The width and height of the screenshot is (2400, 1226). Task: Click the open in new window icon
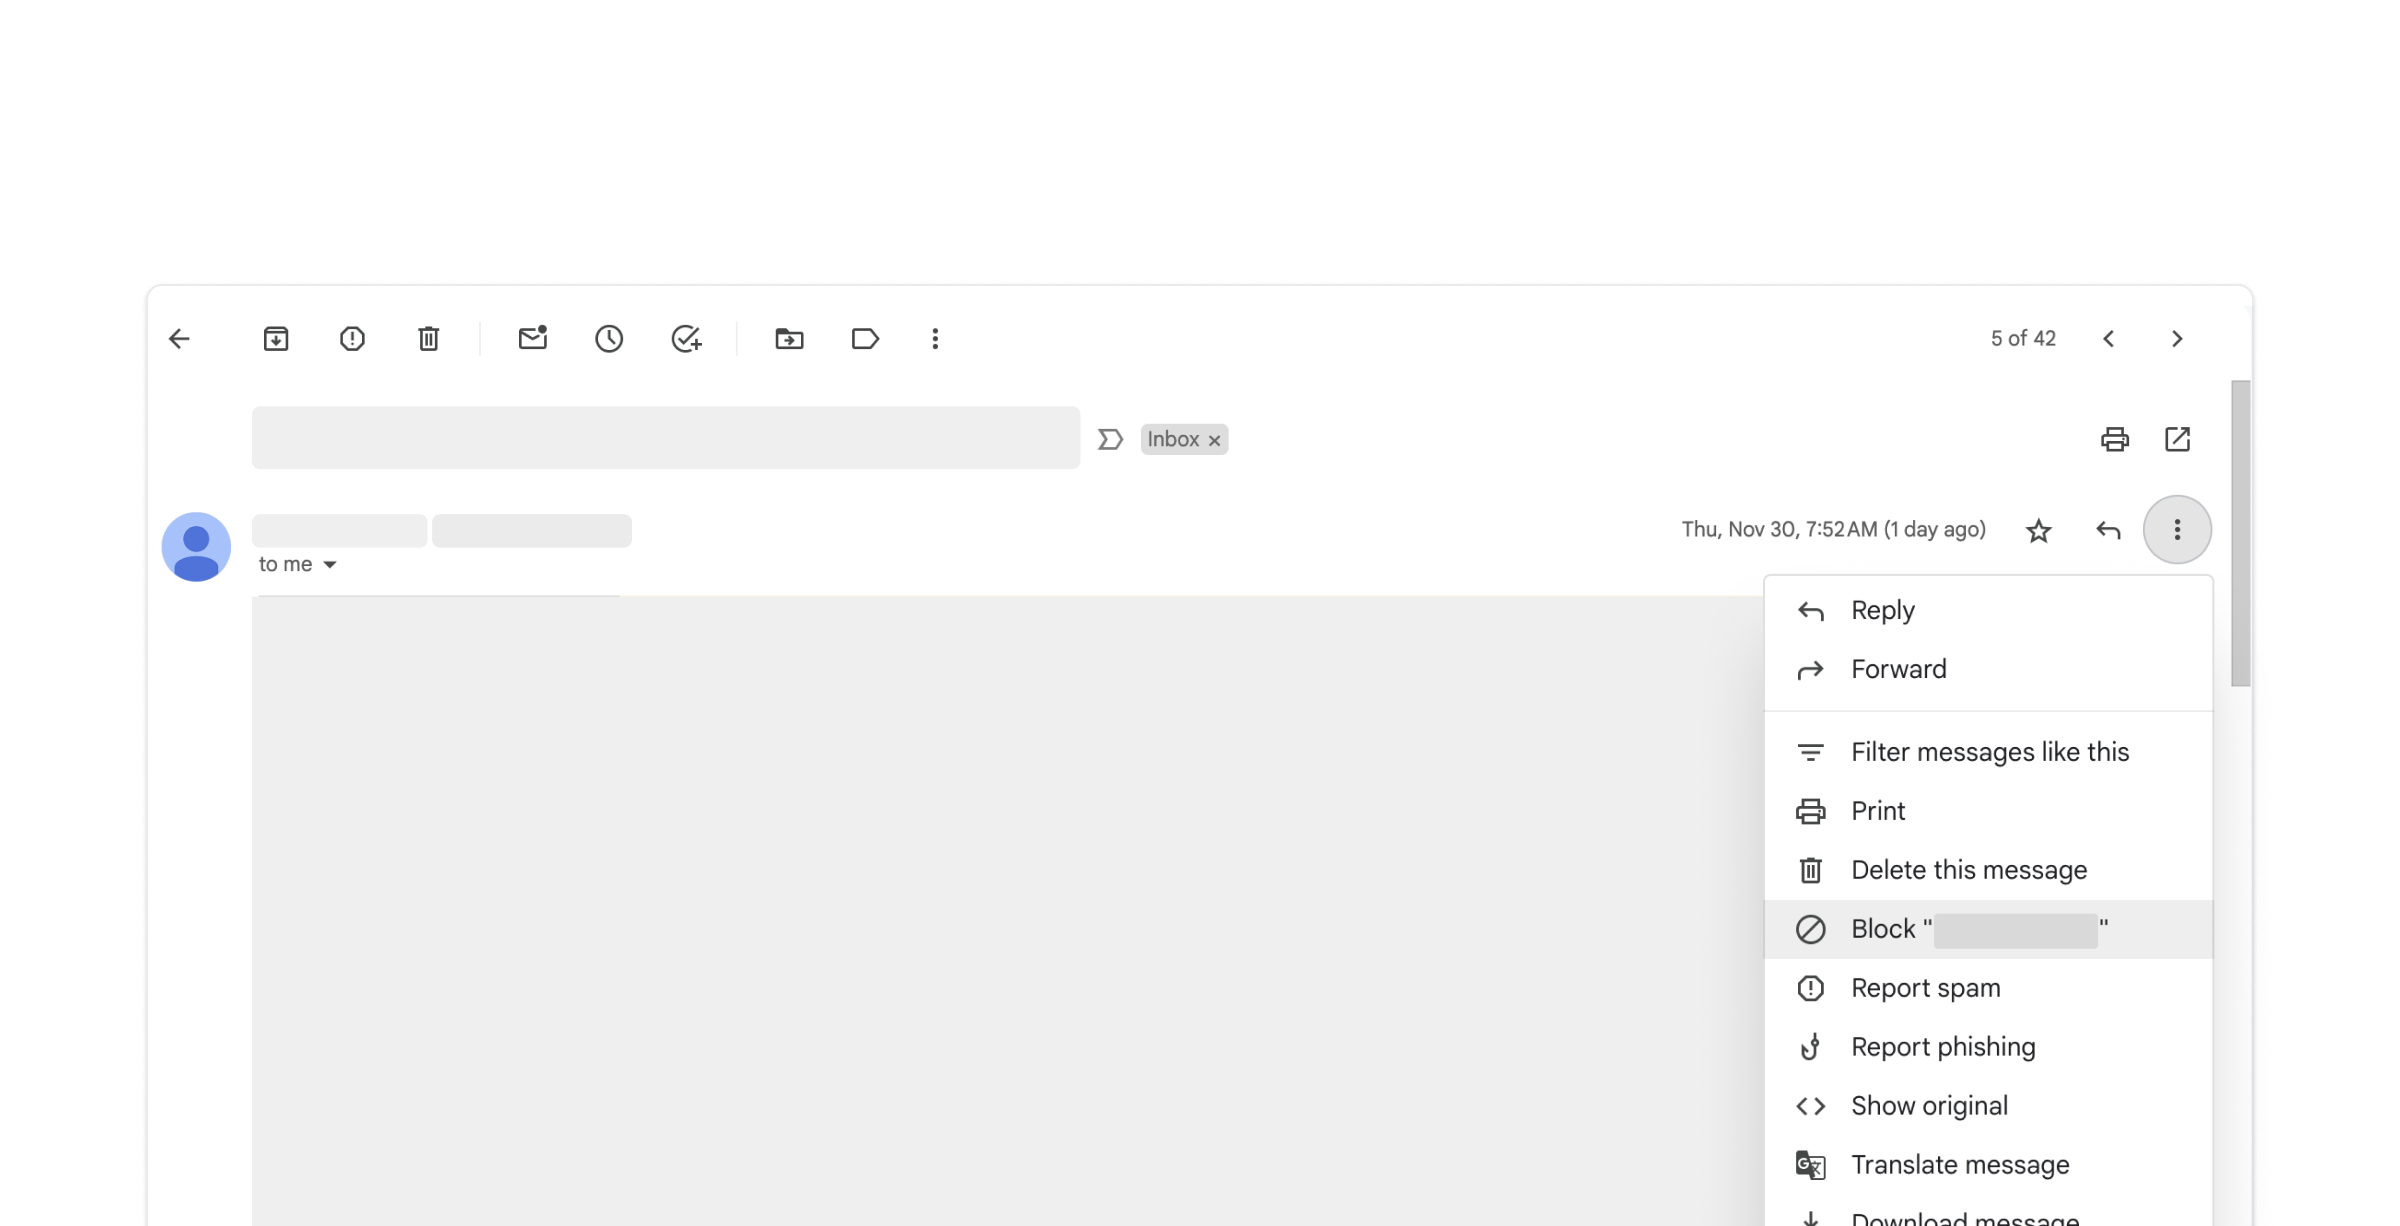[2178, 439]
